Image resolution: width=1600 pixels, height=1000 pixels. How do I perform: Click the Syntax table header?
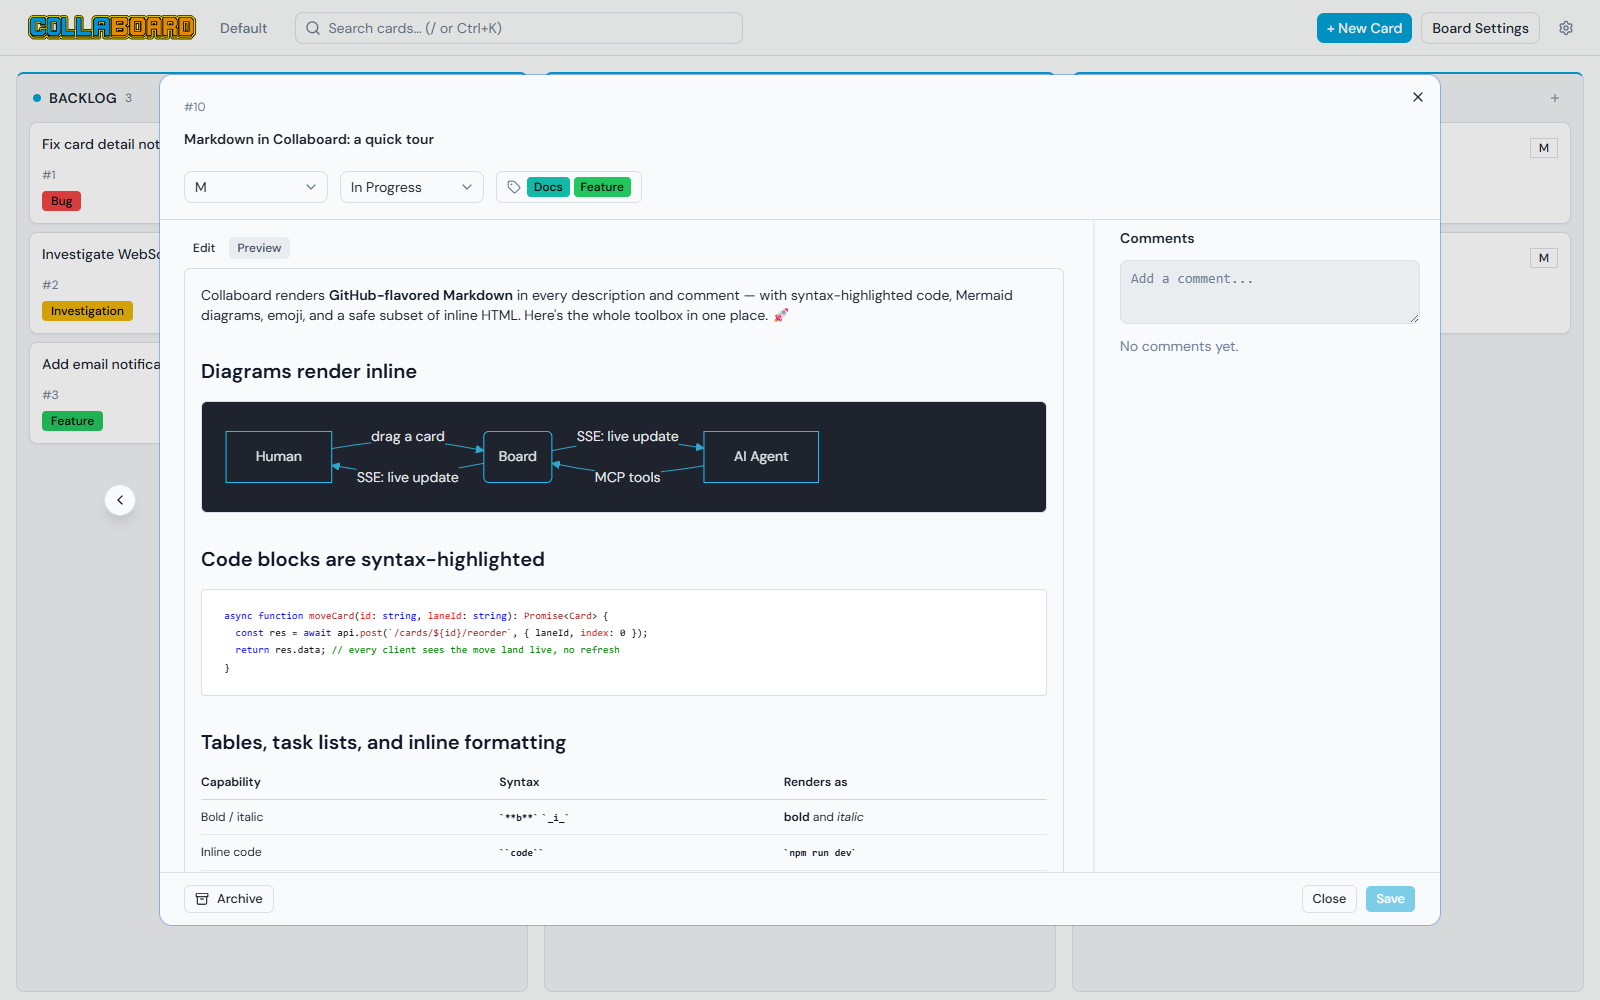click(519, 782)
